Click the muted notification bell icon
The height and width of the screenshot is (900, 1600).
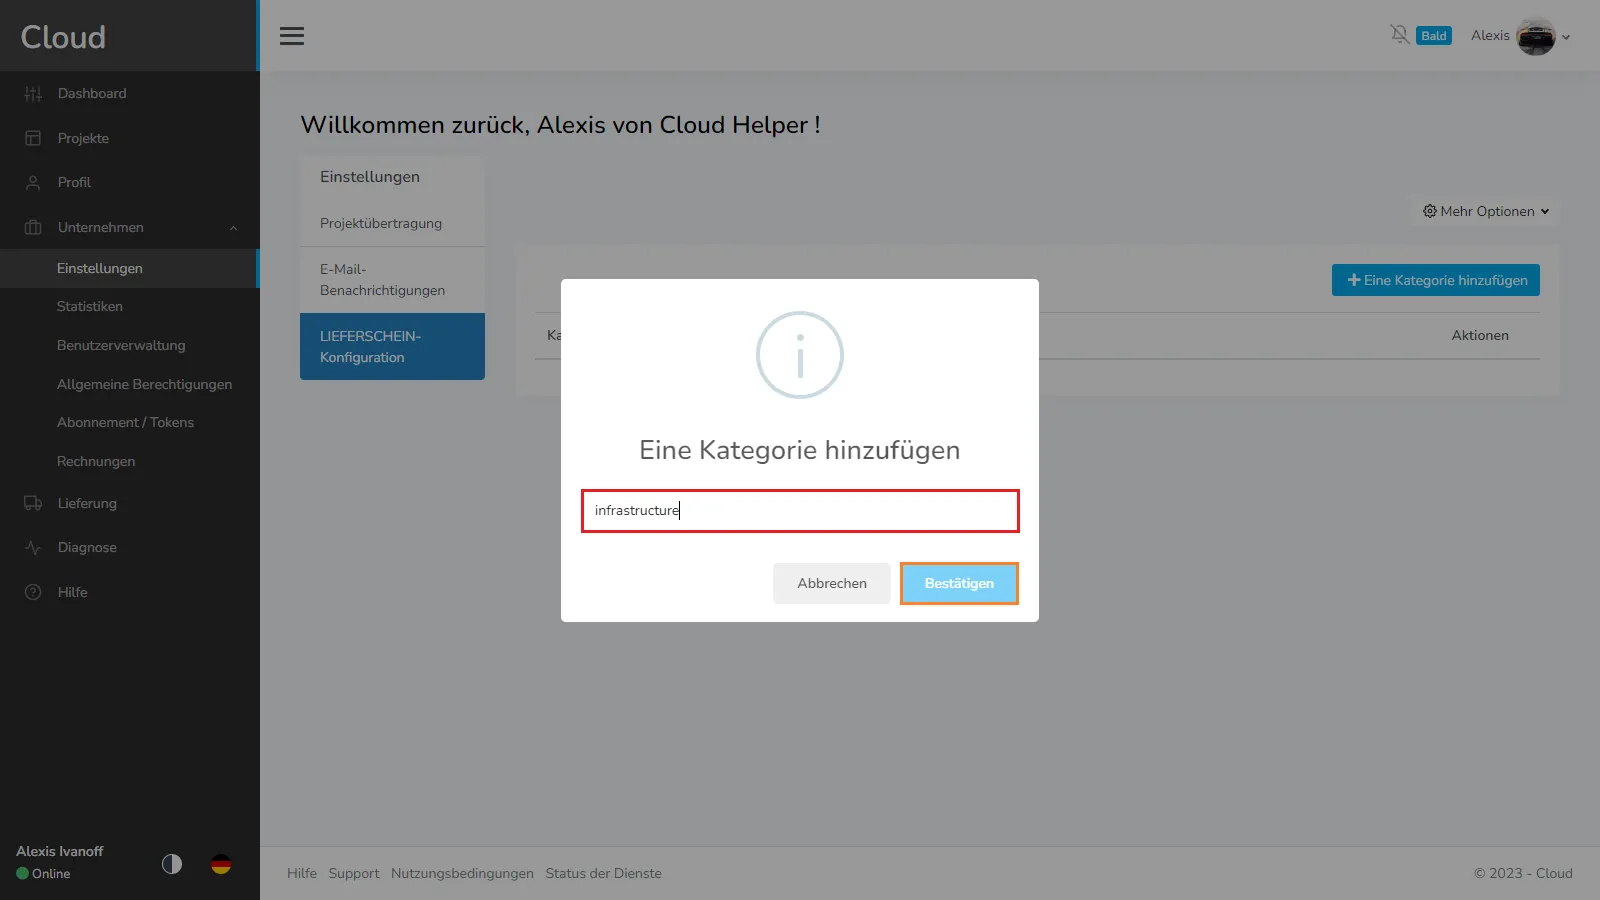point(1399,35)
